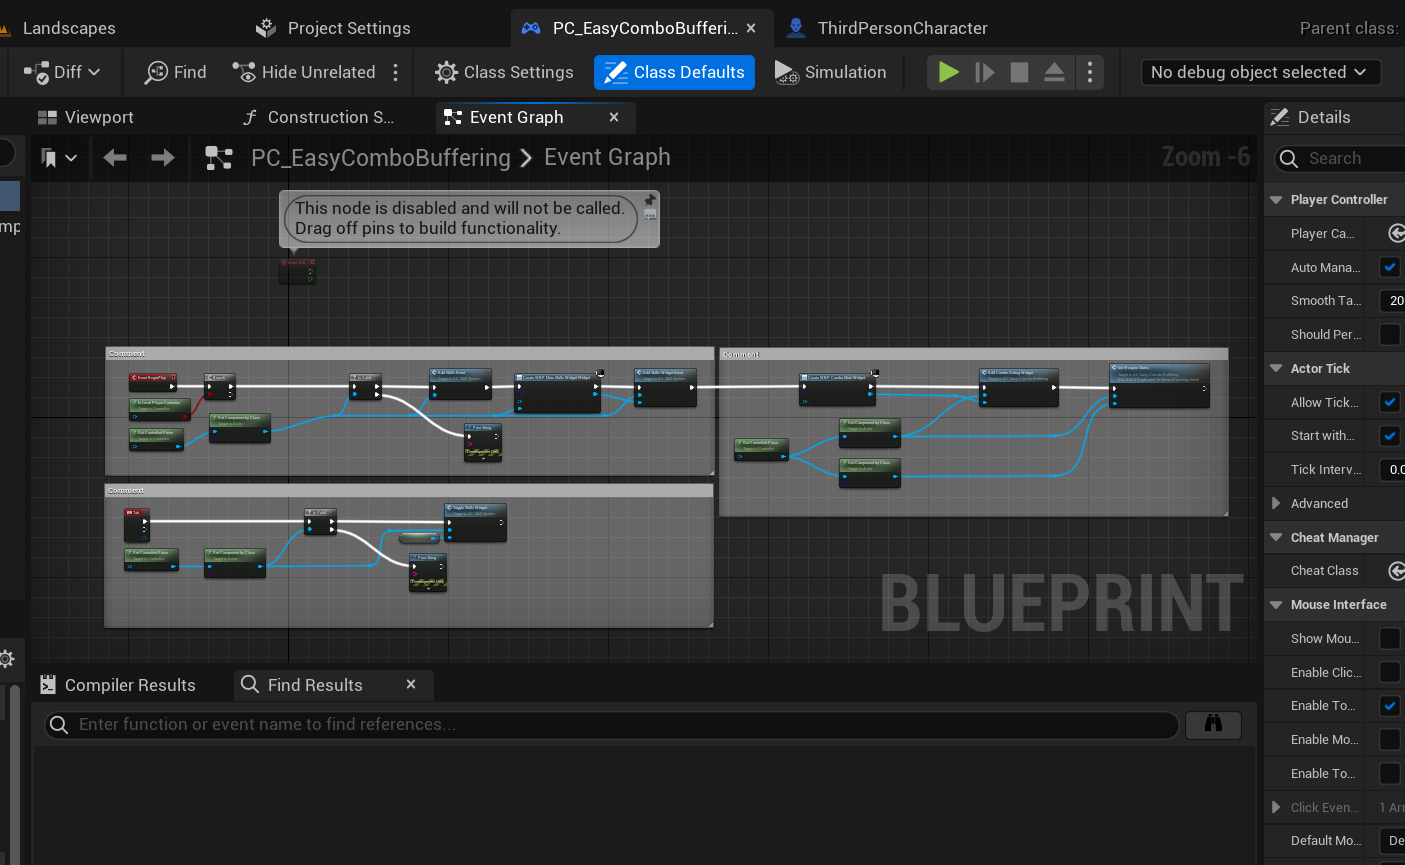This screenshot has height=865, width=1405.
Task: Click the binoculars icon in the Find Results bar
Action: (x=1213, y=724)
